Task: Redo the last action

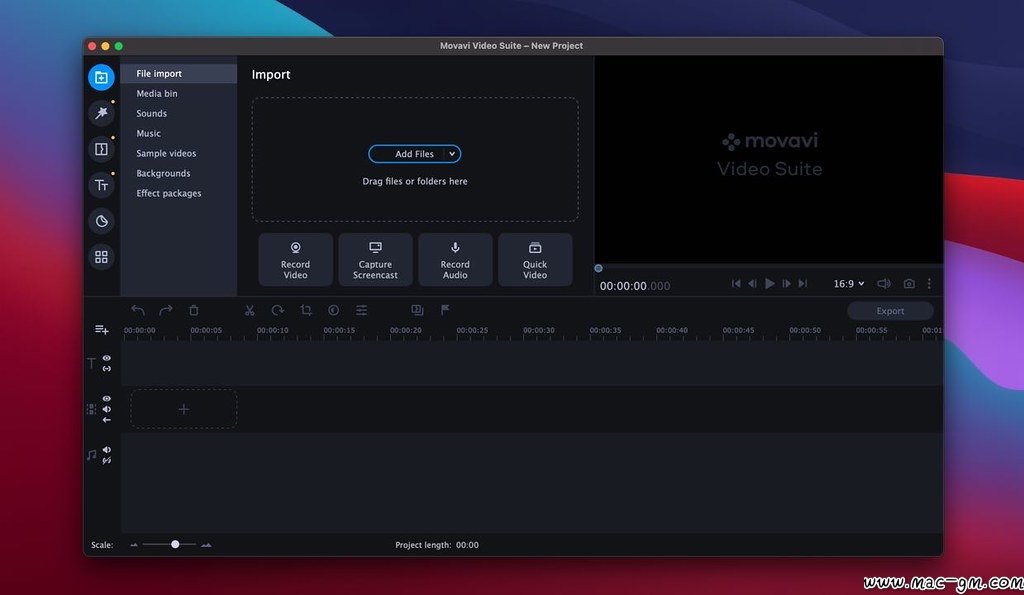Action: click(166, 310)
